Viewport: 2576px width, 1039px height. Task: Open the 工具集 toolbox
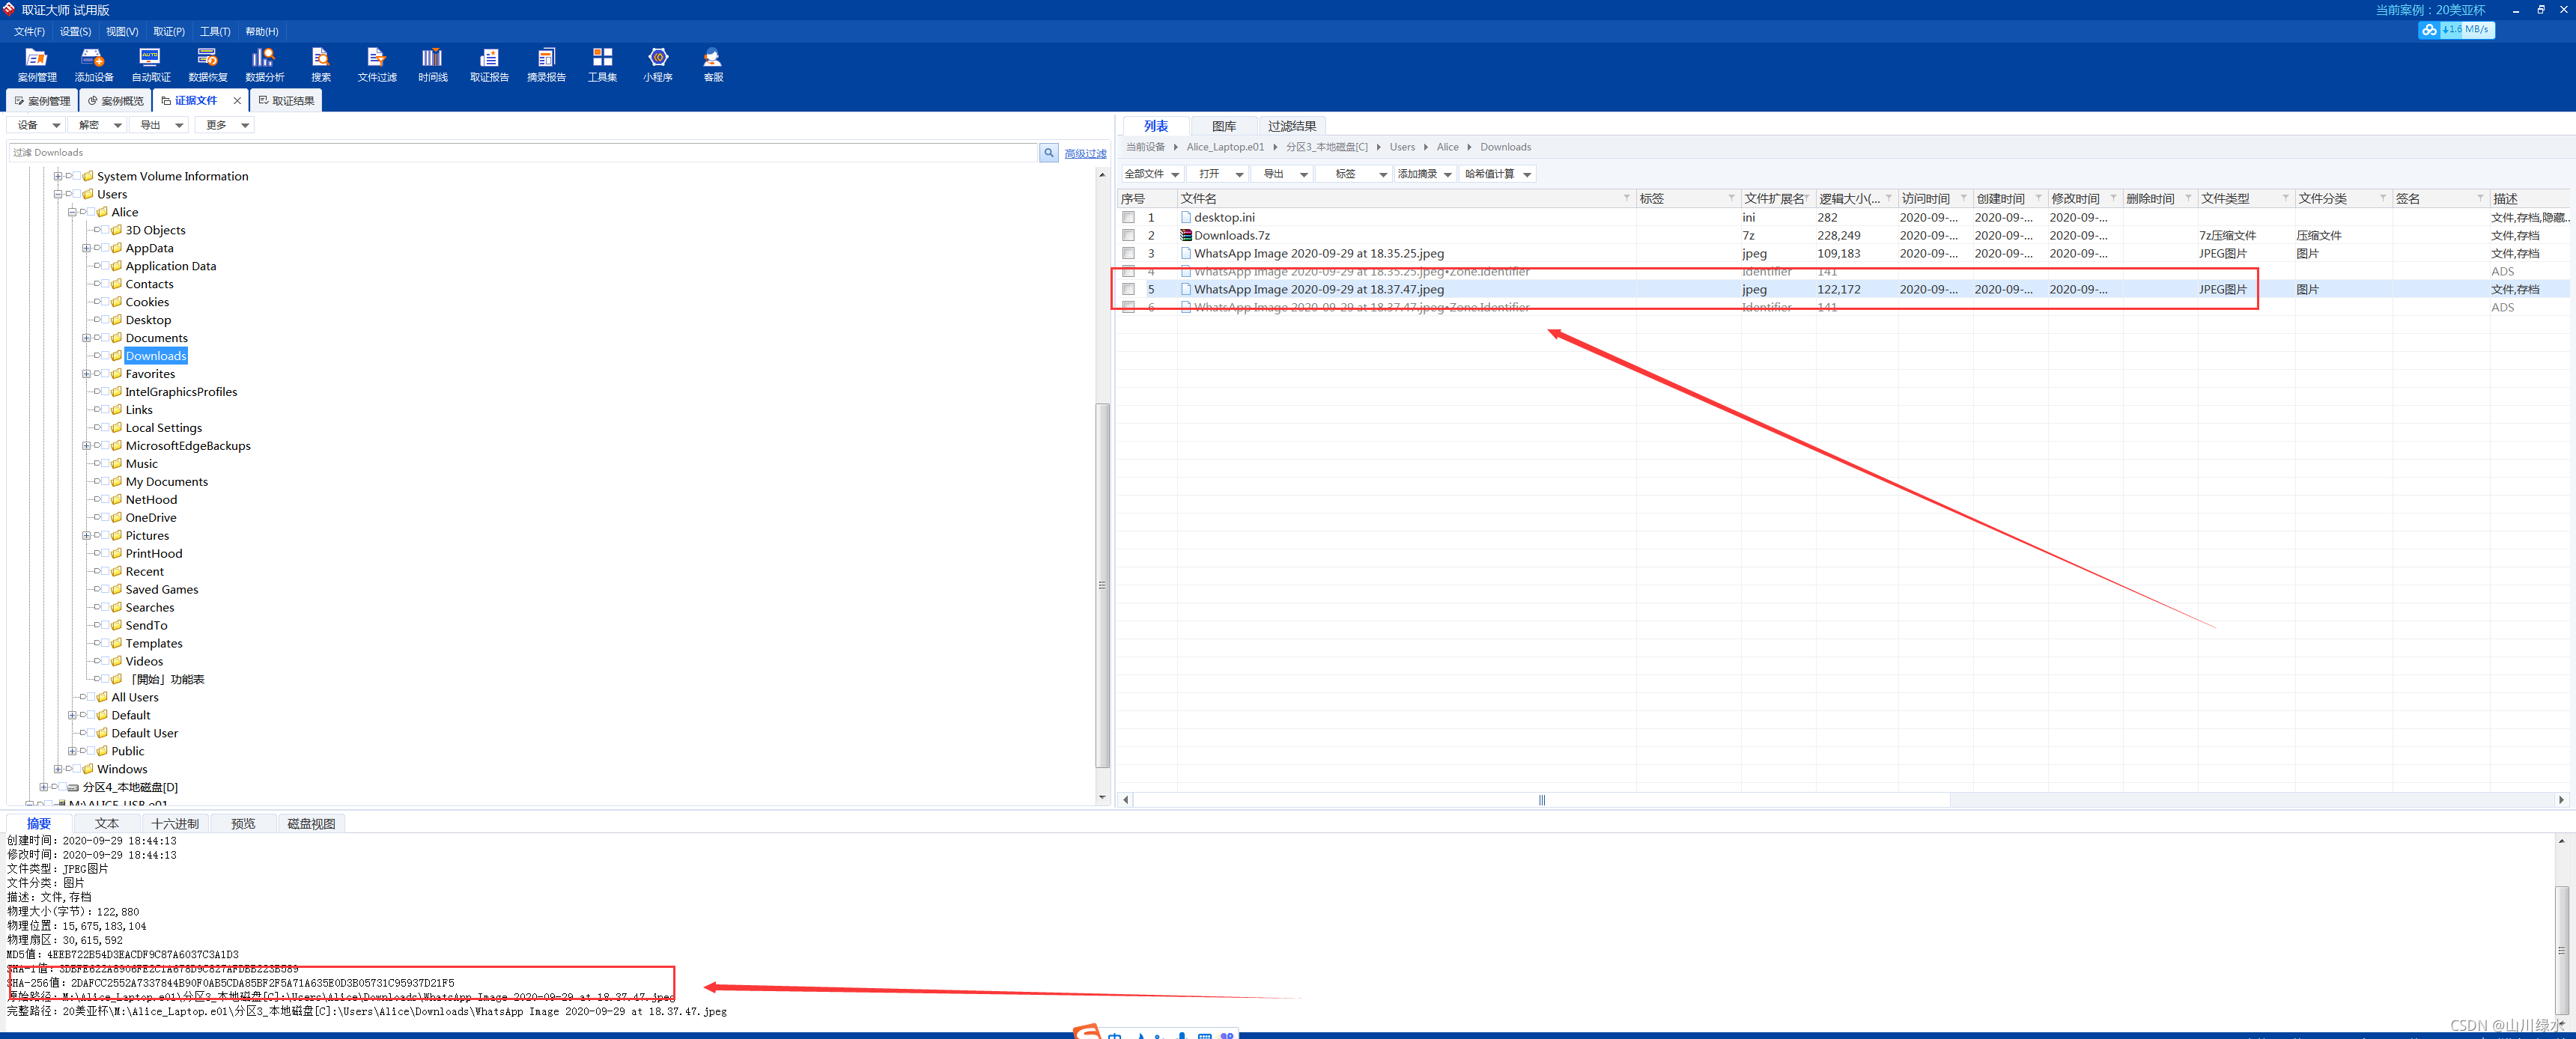602,65
